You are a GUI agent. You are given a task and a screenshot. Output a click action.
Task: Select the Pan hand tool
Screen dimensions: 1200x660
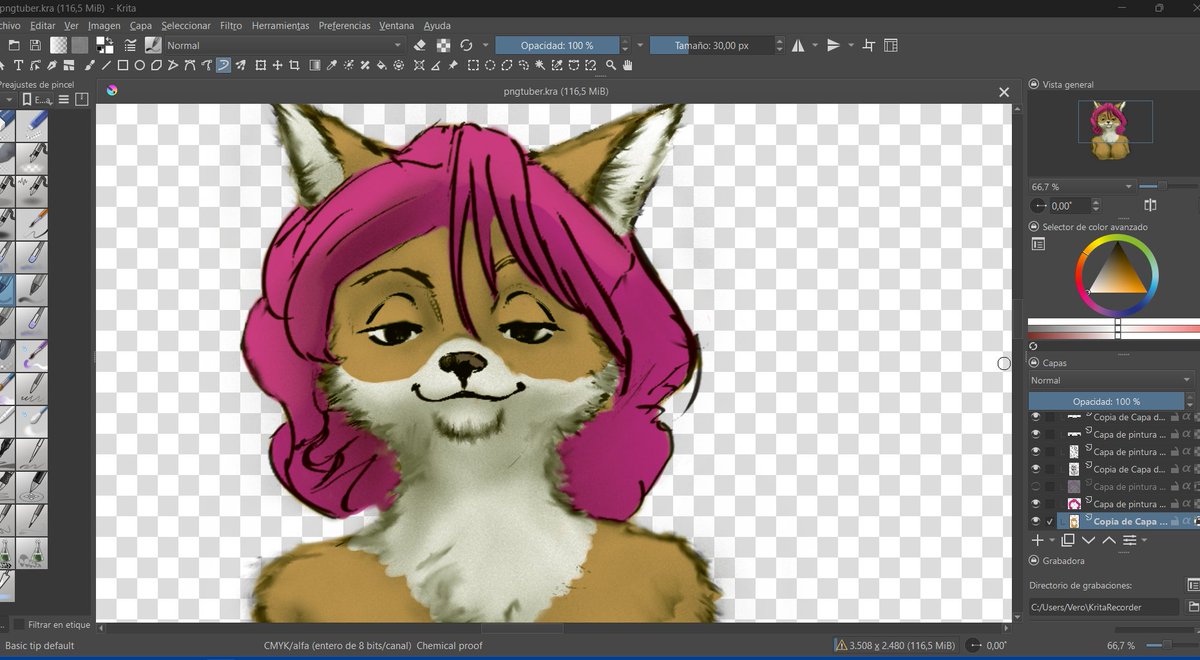pos(628,65)
